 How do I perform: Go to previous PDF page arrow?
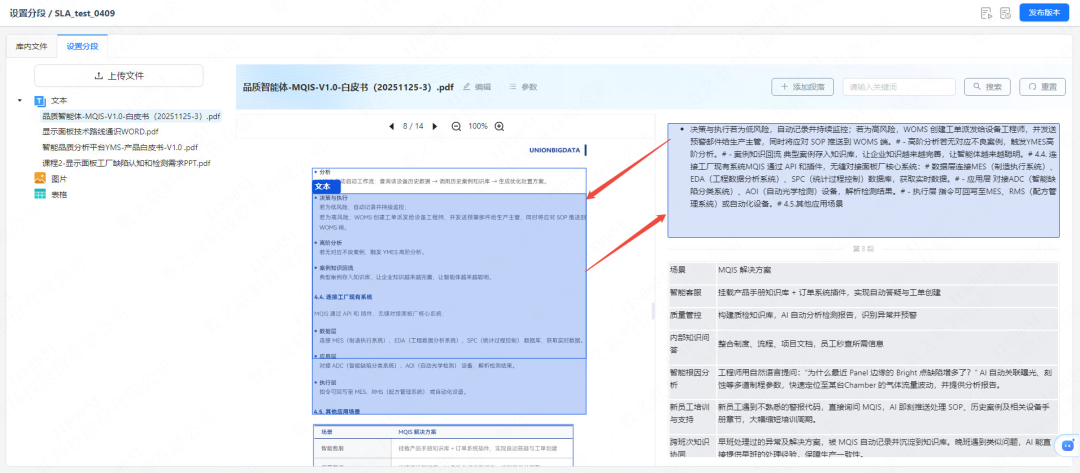click(392, 127)
